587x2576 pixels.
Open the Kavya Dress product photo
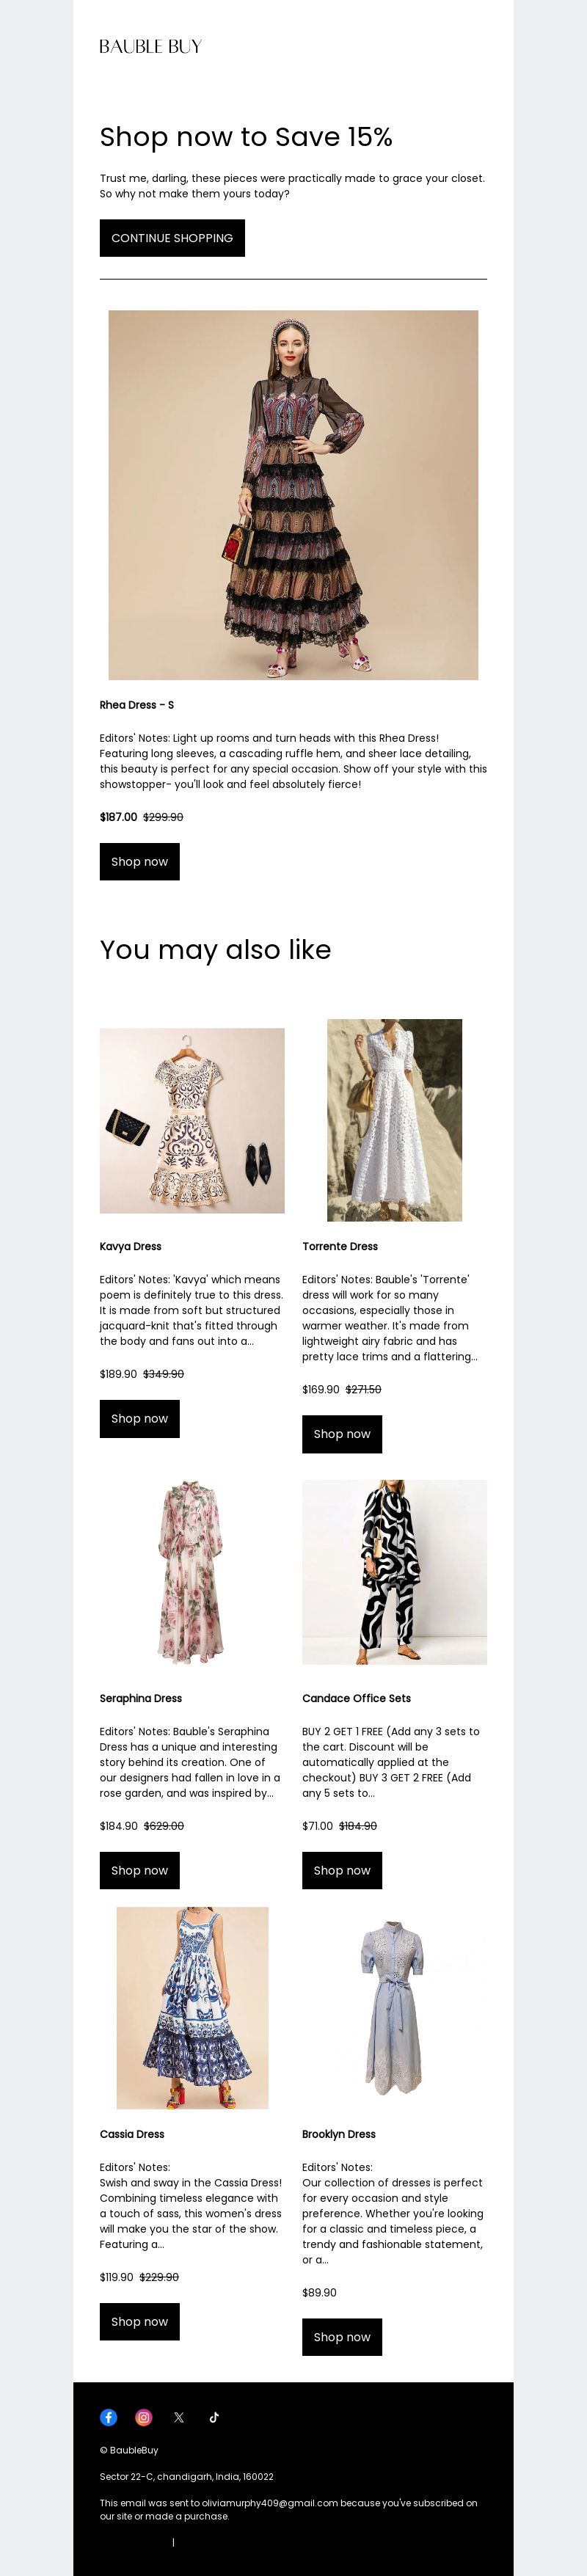tap(192, 1120)
